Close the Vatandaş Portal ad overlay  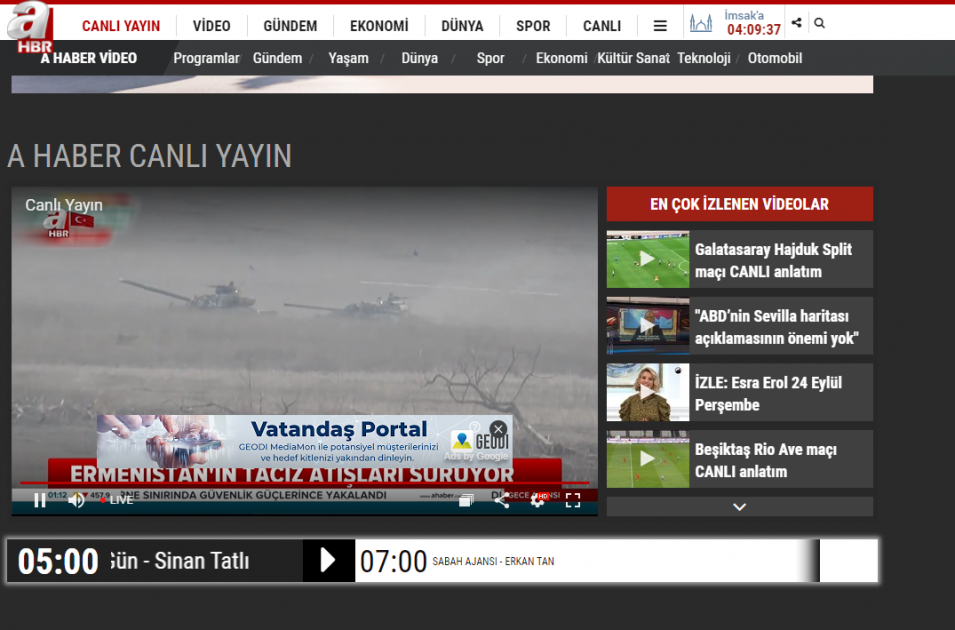[x=498, y=429]
